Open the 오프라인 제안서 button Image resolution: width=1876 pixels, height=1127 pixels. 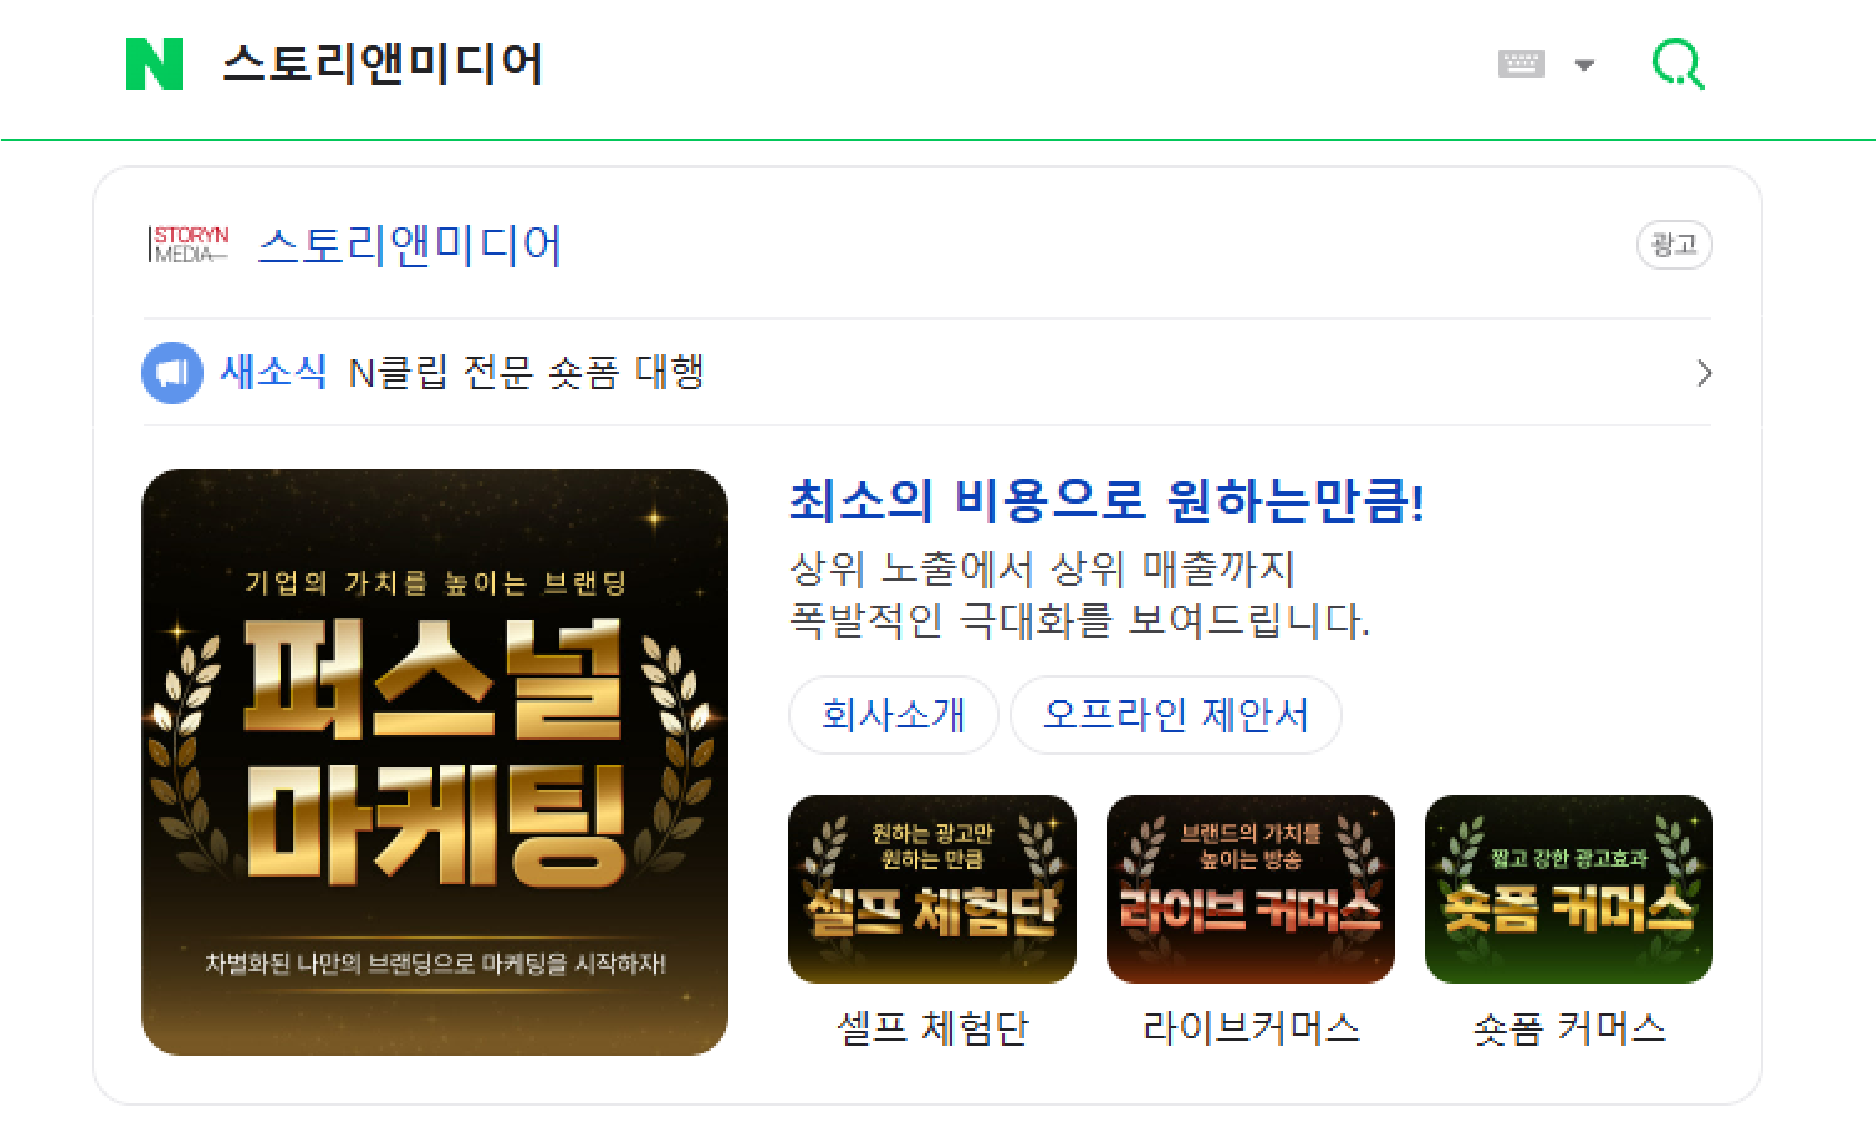point(1176,715)
